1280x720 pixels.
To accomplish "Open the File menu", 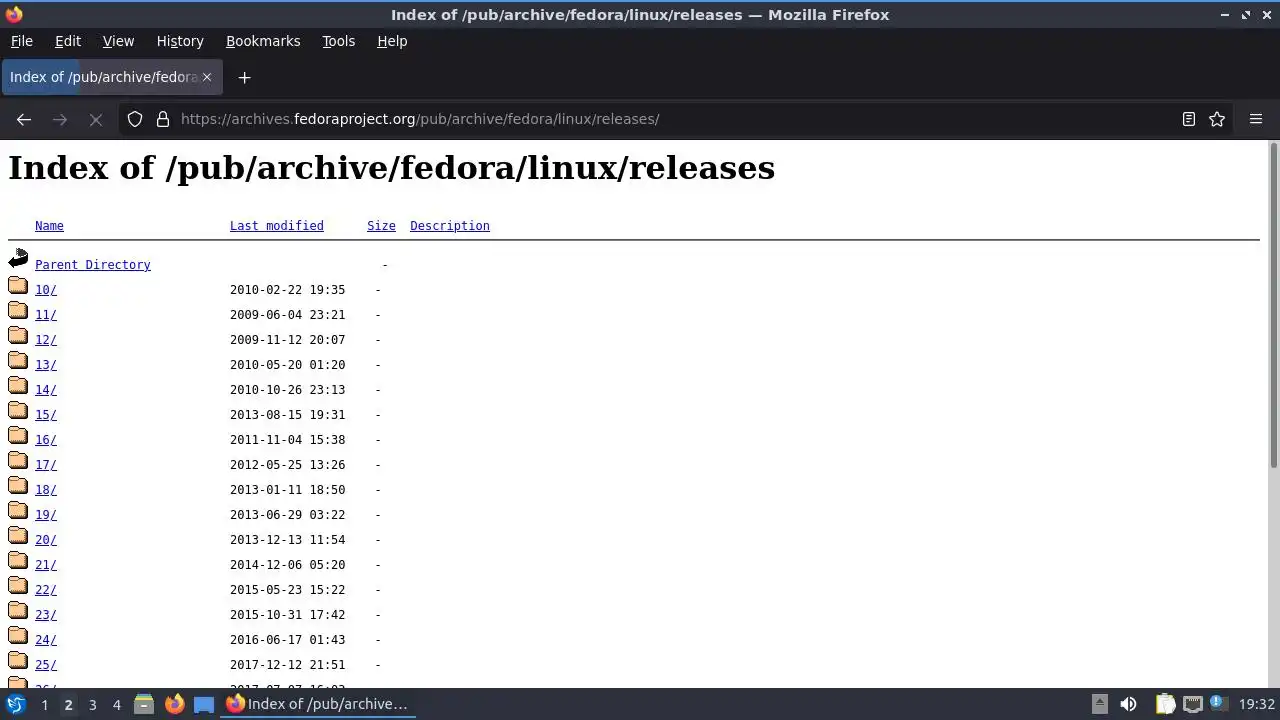I will pyautogui.click(x=22, y=41).
